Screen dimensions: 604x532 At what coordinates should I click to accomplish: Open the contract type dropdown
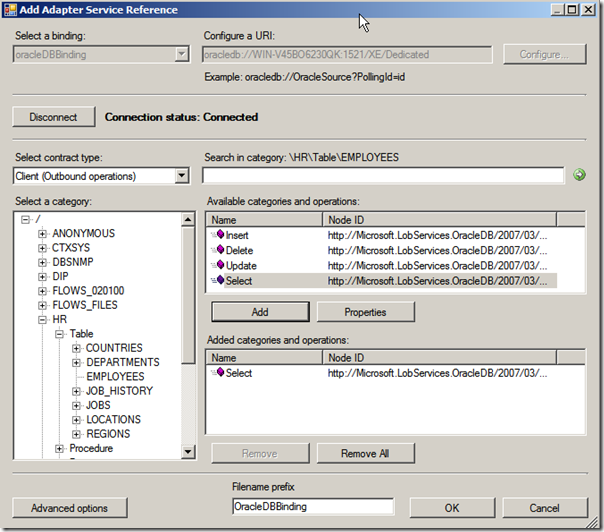pos(181,176)
